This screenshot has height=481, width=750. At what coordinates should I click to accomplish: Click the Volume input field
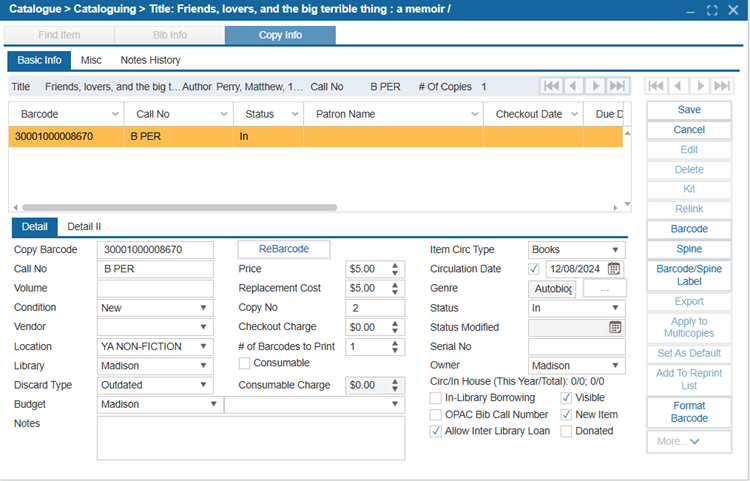(155, 288)
